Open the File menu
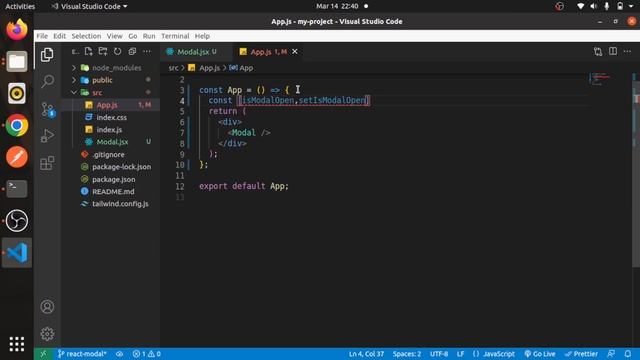Viewport: 640px width, 360px height. (42, 36)
